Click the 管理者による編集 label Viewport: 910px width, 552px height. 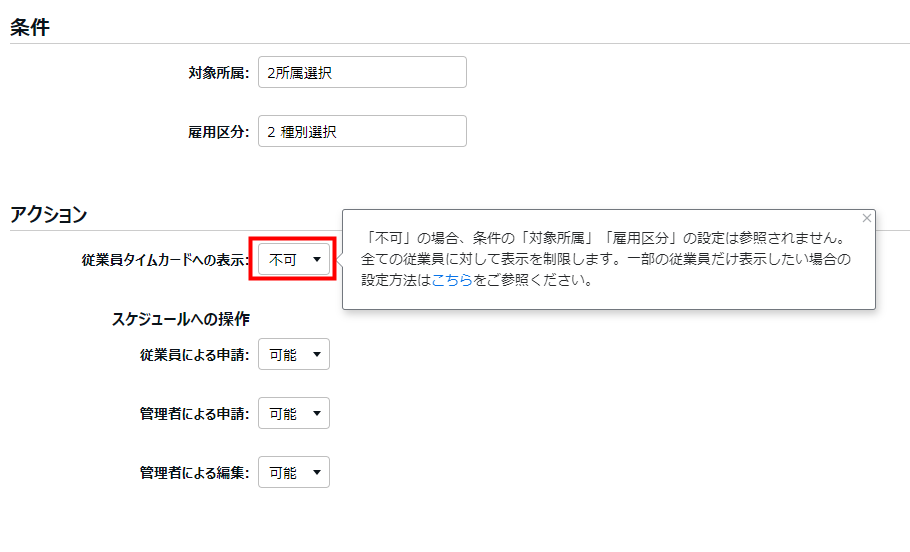pos(194,473)
